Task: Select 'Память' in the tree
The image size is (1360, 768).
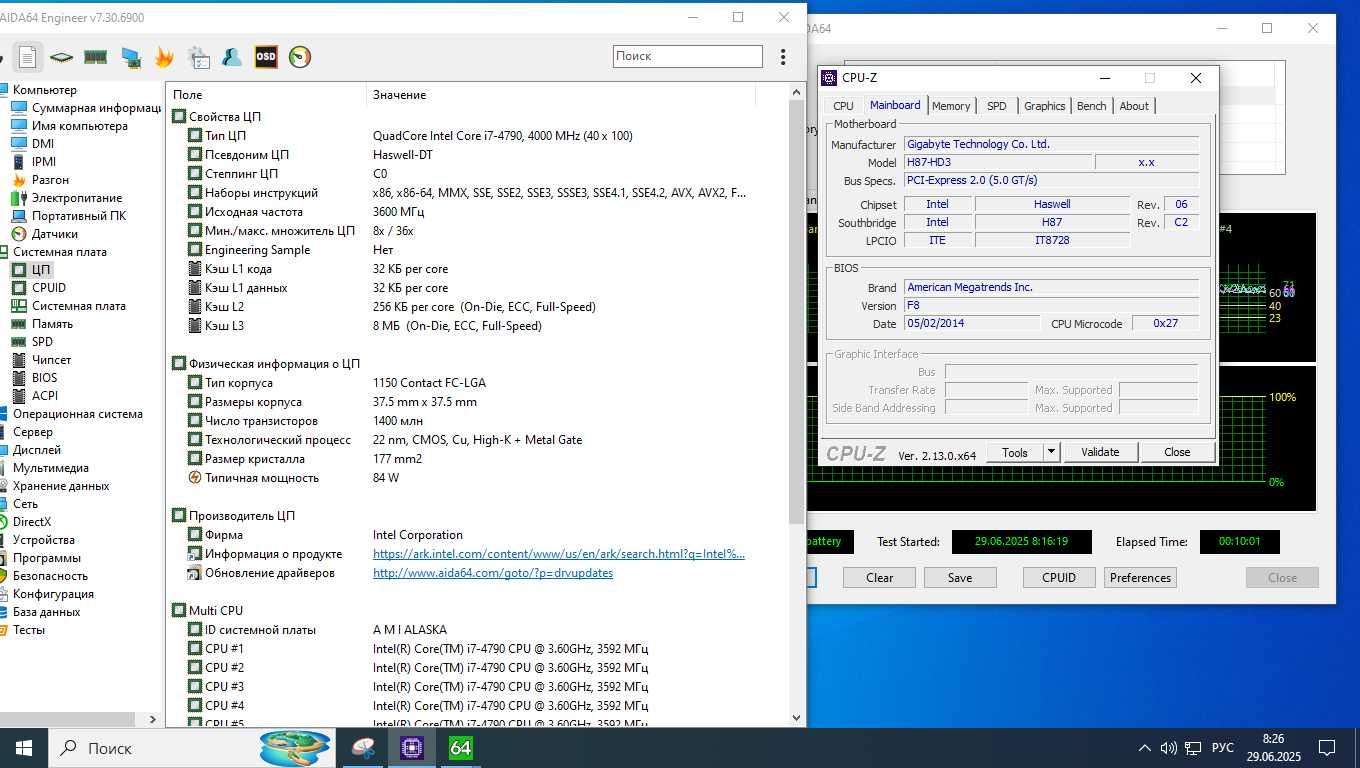Action: coord(52,324)
